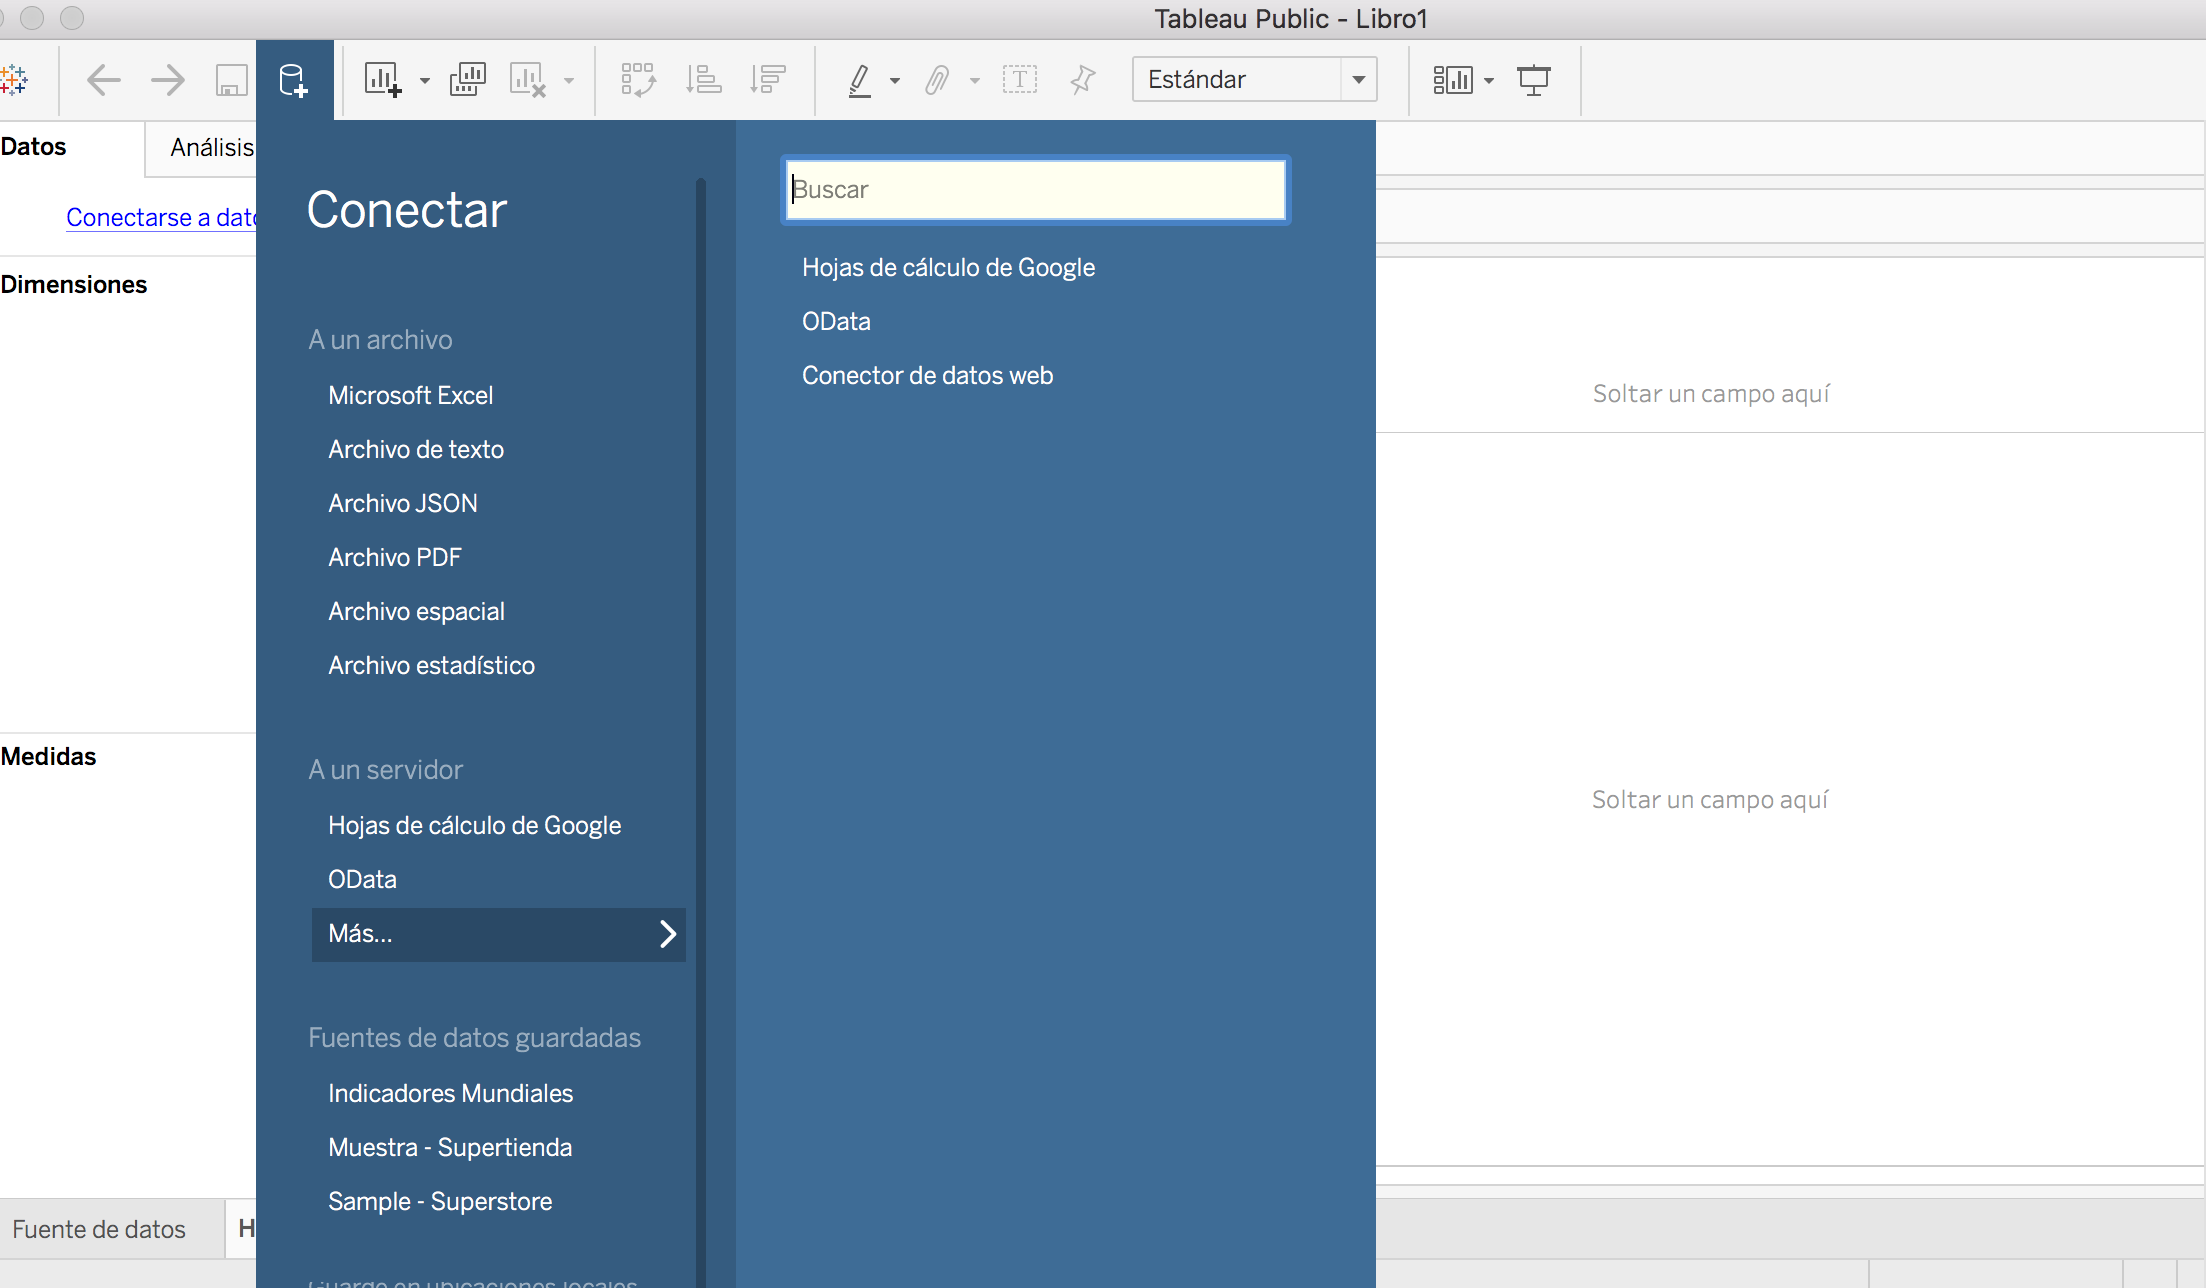Viewport: 2206px width, 1288px height.
Task: Click the sort ascending icon
Action: coord(703,79)
